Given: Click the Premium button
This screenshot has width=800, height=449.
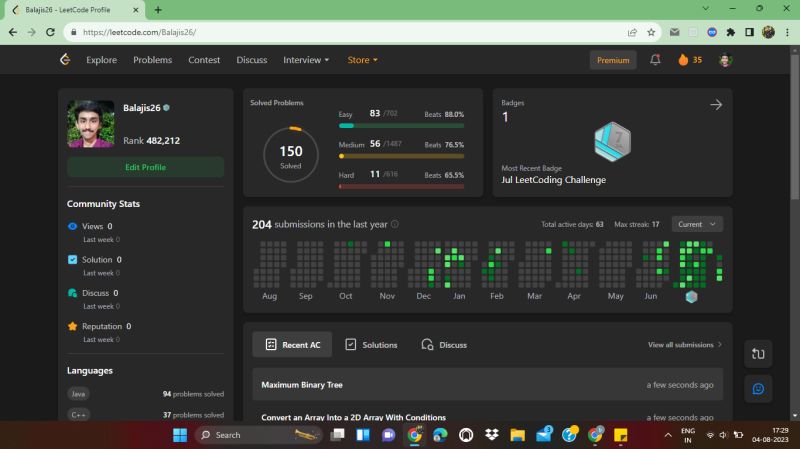Looking at the screenshot, I should tap(613, 60).
